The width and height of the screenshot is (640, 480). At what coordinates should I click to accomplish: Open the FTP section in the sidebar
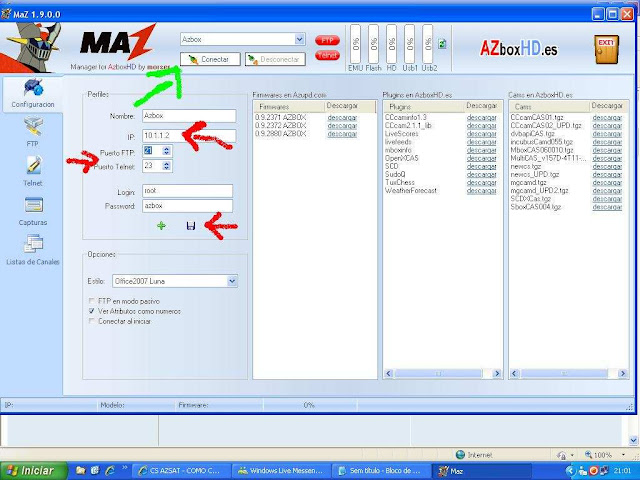click(33, 131)
